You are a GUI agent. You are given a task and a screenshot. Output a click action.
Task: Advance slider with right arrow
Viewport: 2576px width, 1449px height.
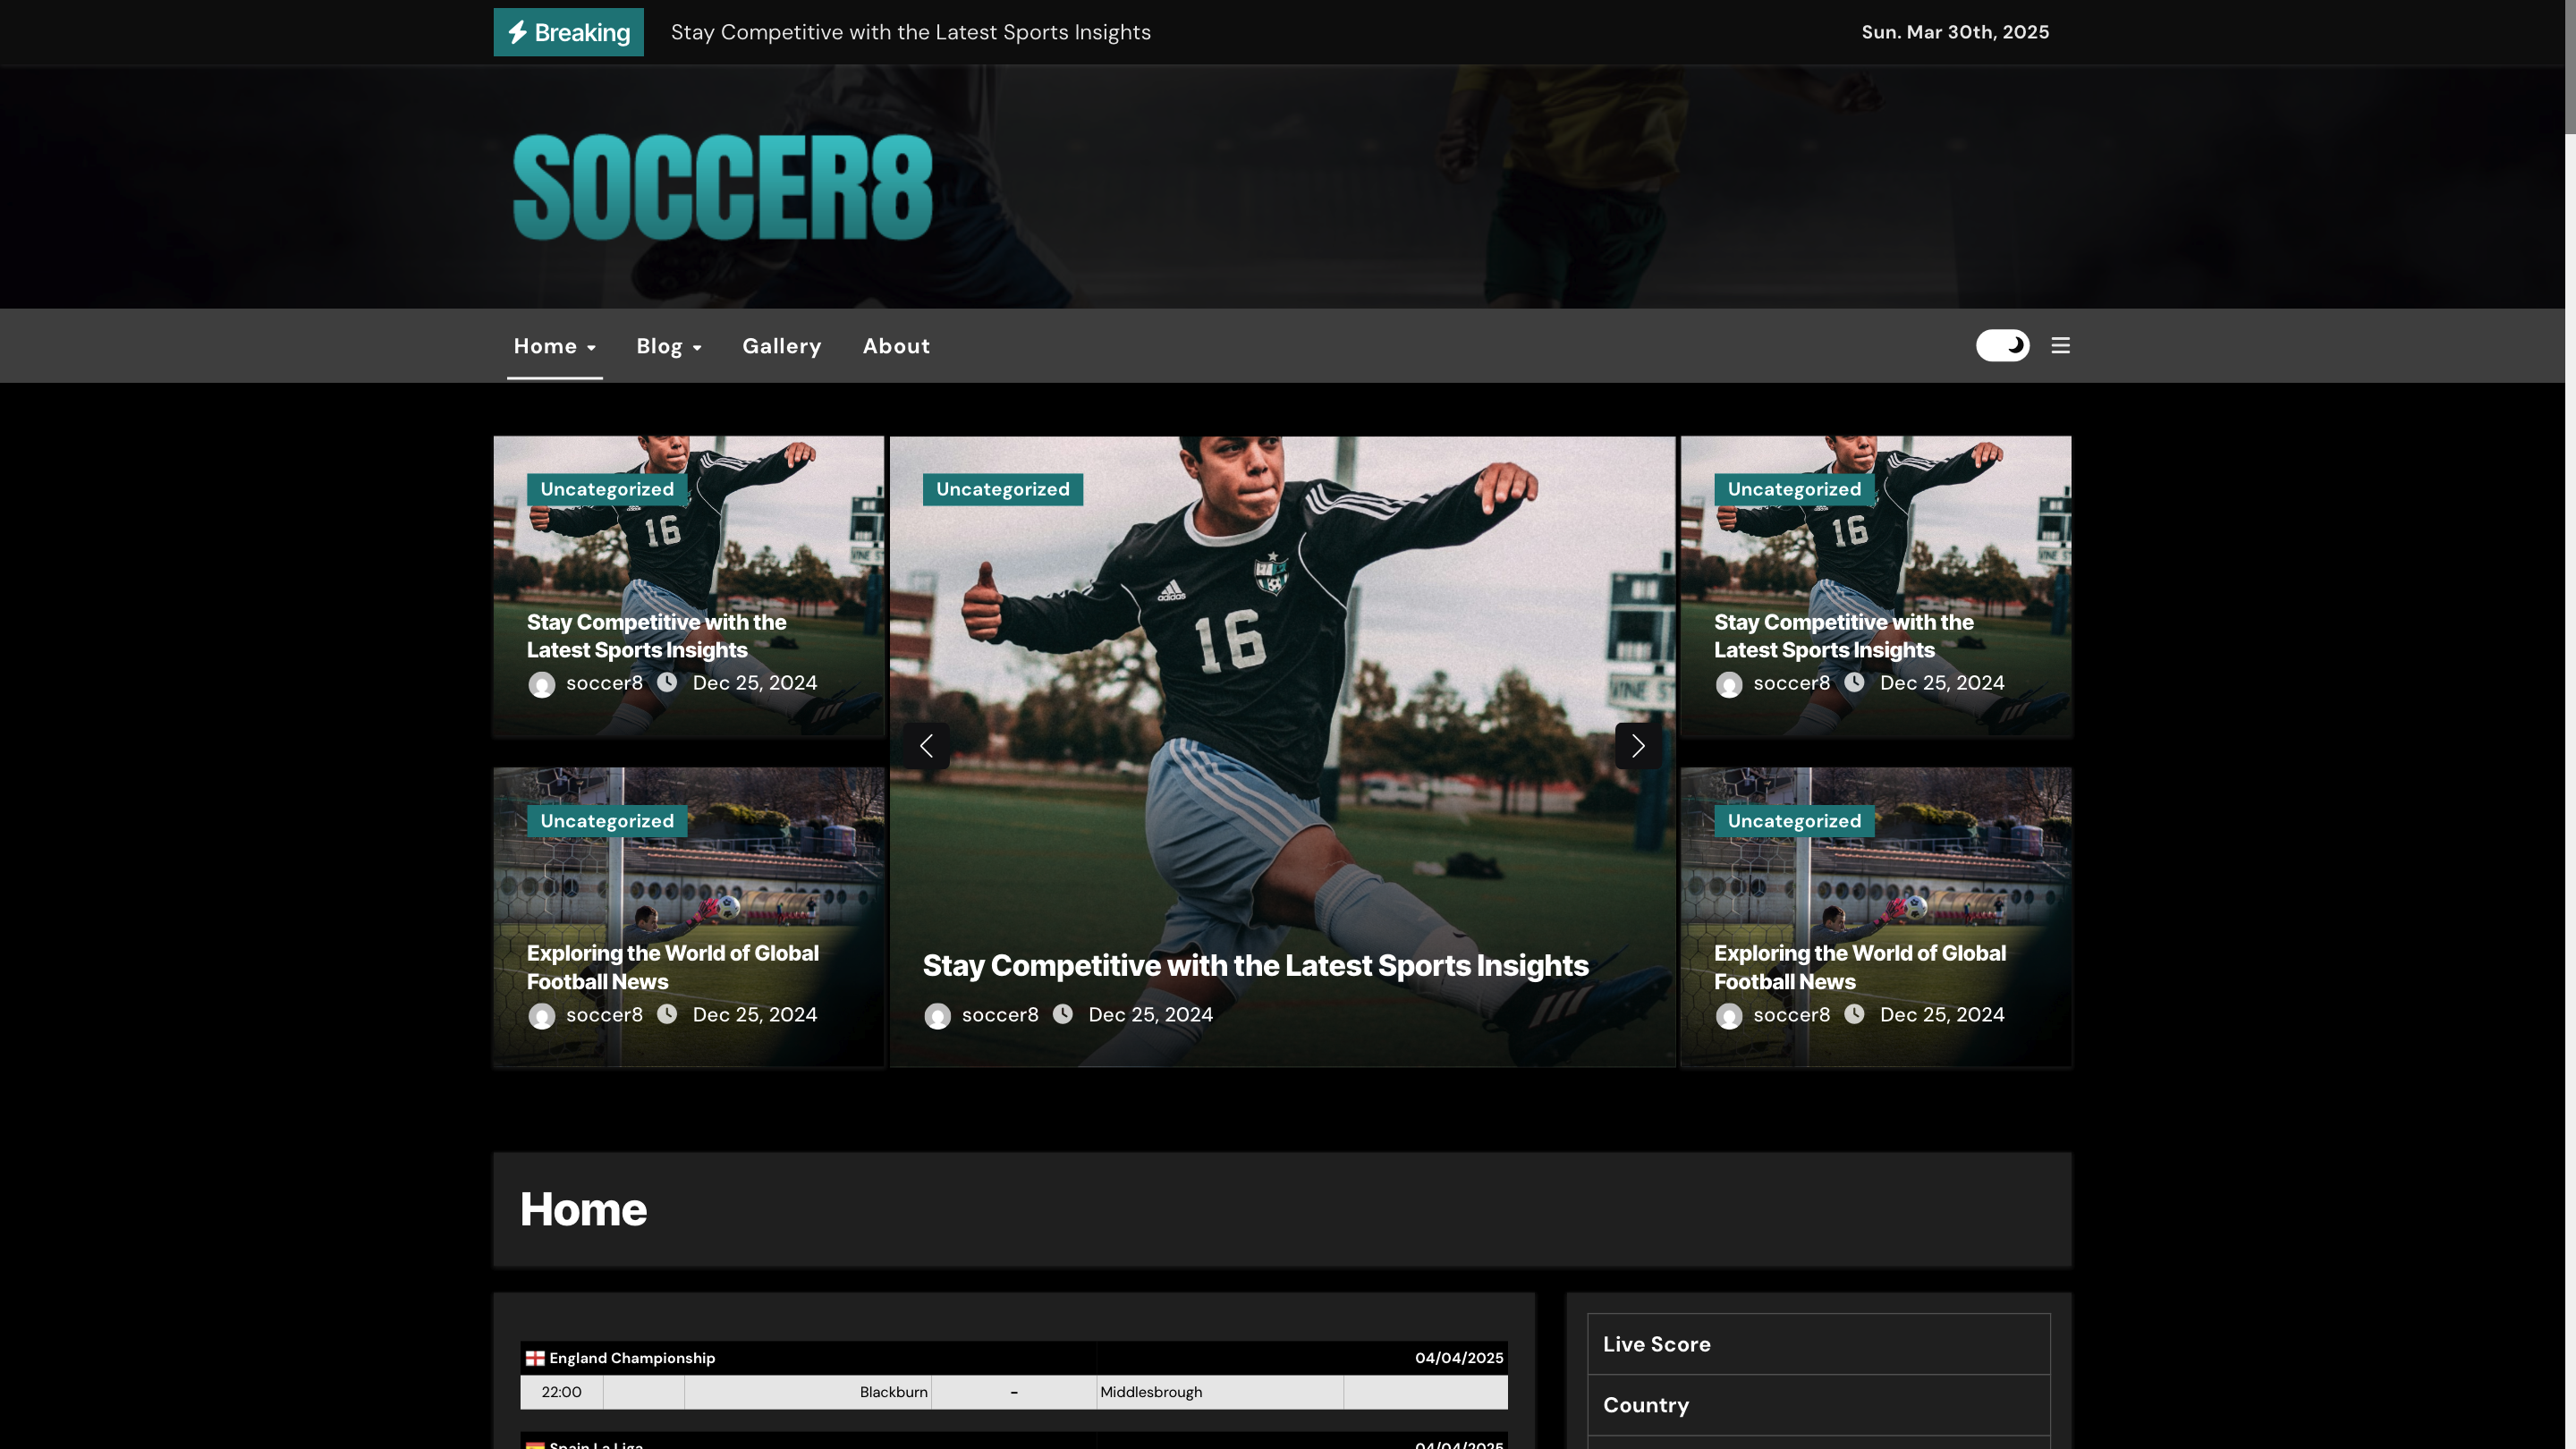point(1637,745)
